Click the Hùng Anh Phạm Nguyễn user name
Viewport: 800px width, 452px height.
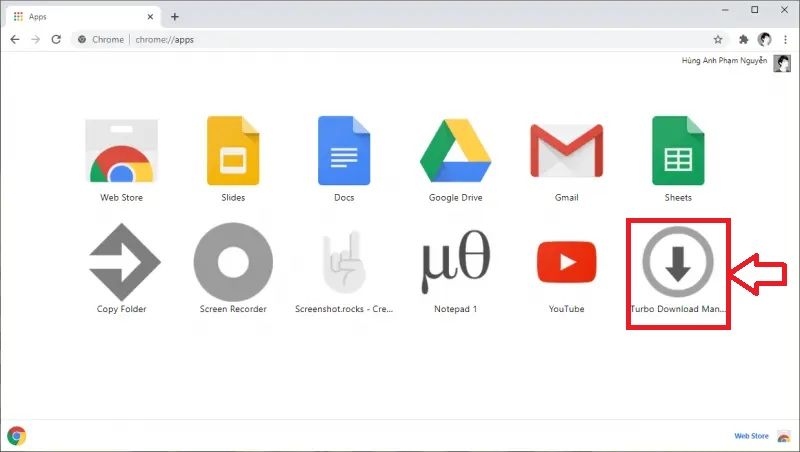(x=724, y=61)
